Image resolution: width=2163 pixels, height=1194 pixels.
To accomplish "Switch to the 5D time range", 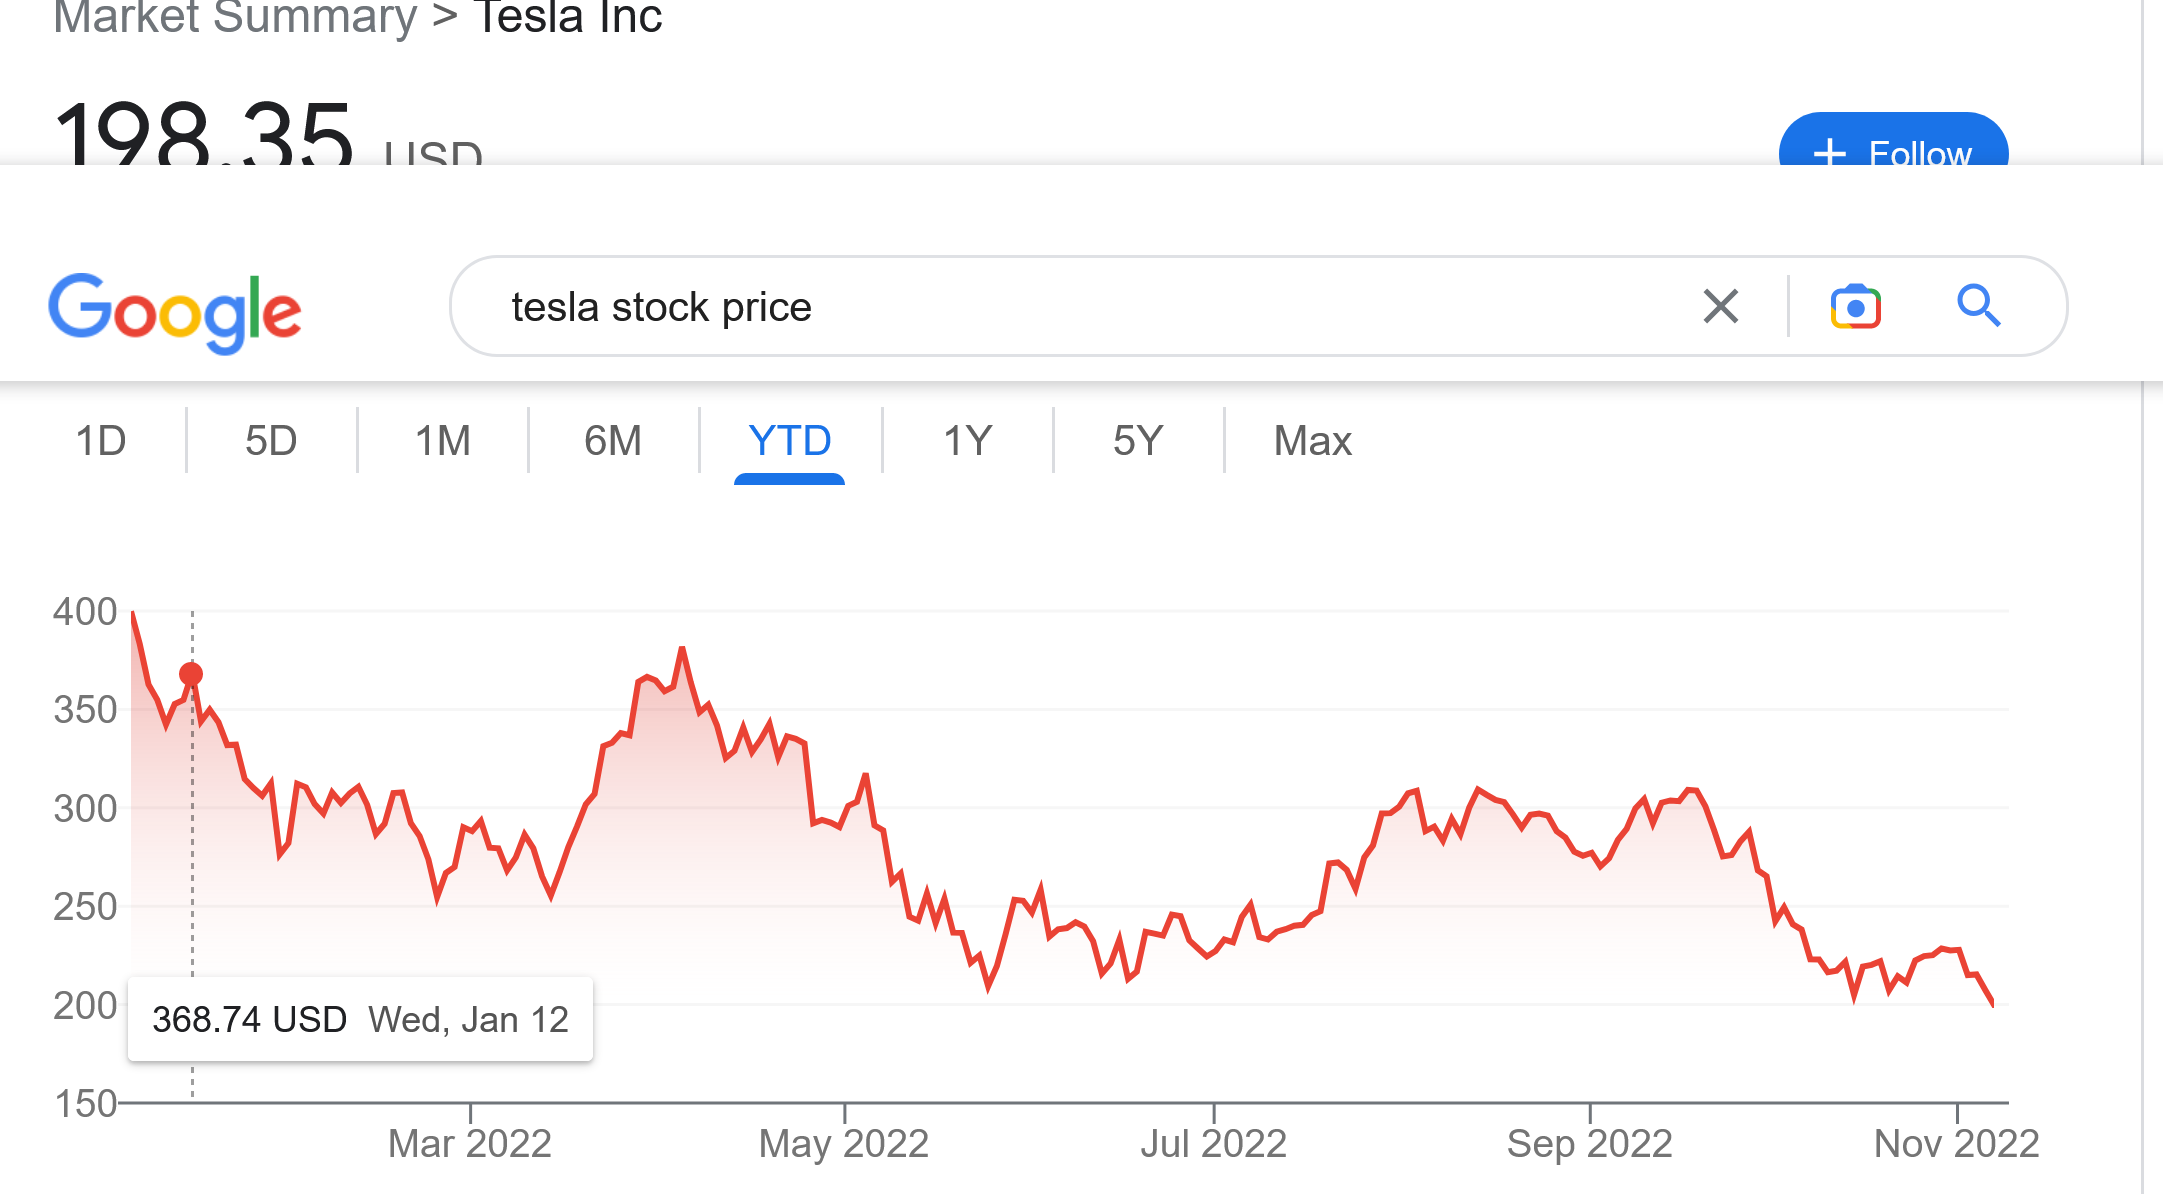I will [271, 441].
